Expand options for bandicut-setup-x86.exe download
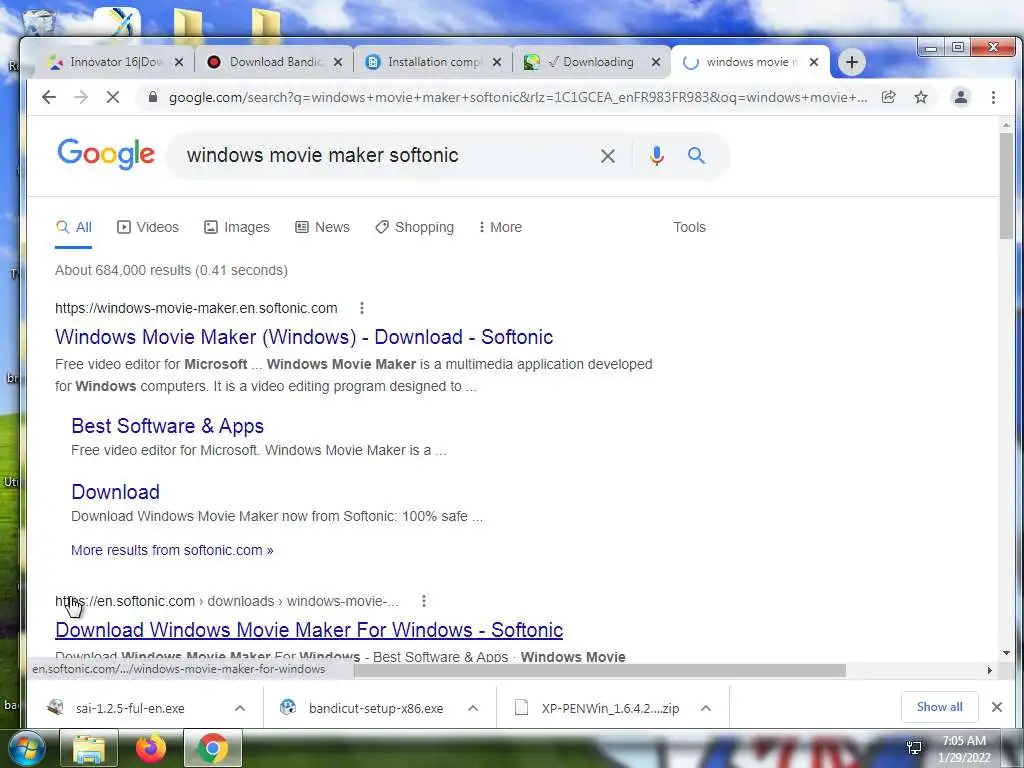1024x768 pixels. (x=473, y=708)
